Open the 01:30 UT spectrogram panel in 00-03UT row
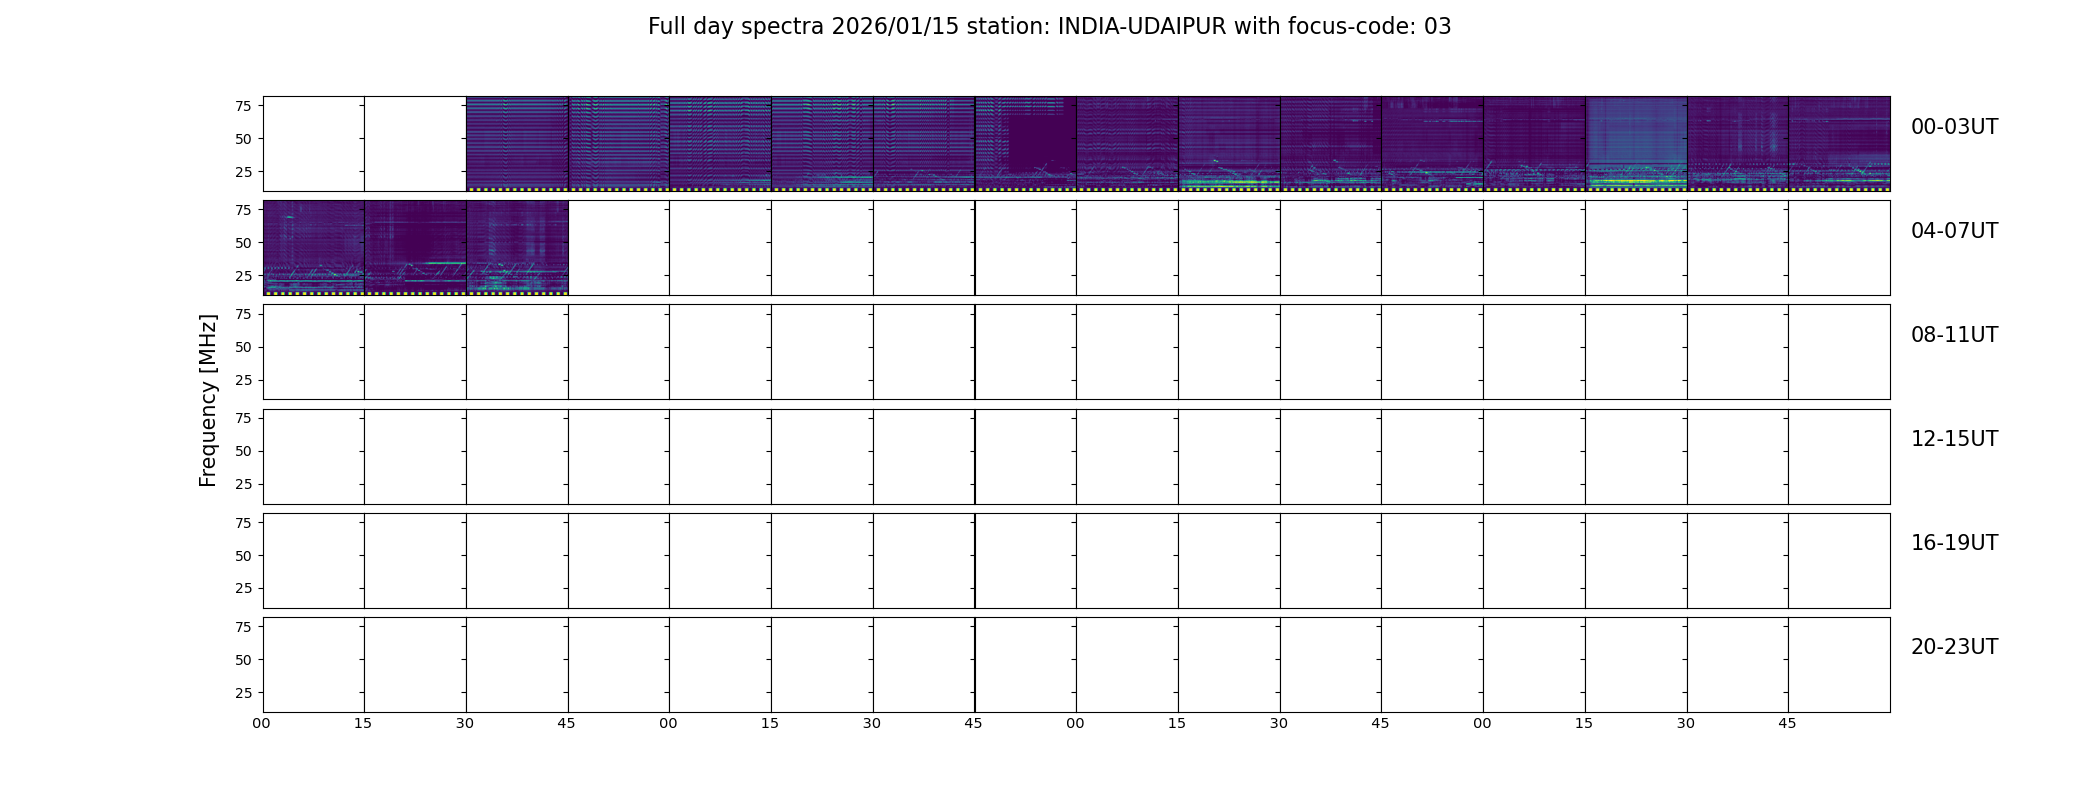Screen dimensions: 2100x800 click(x=924, y=144)
